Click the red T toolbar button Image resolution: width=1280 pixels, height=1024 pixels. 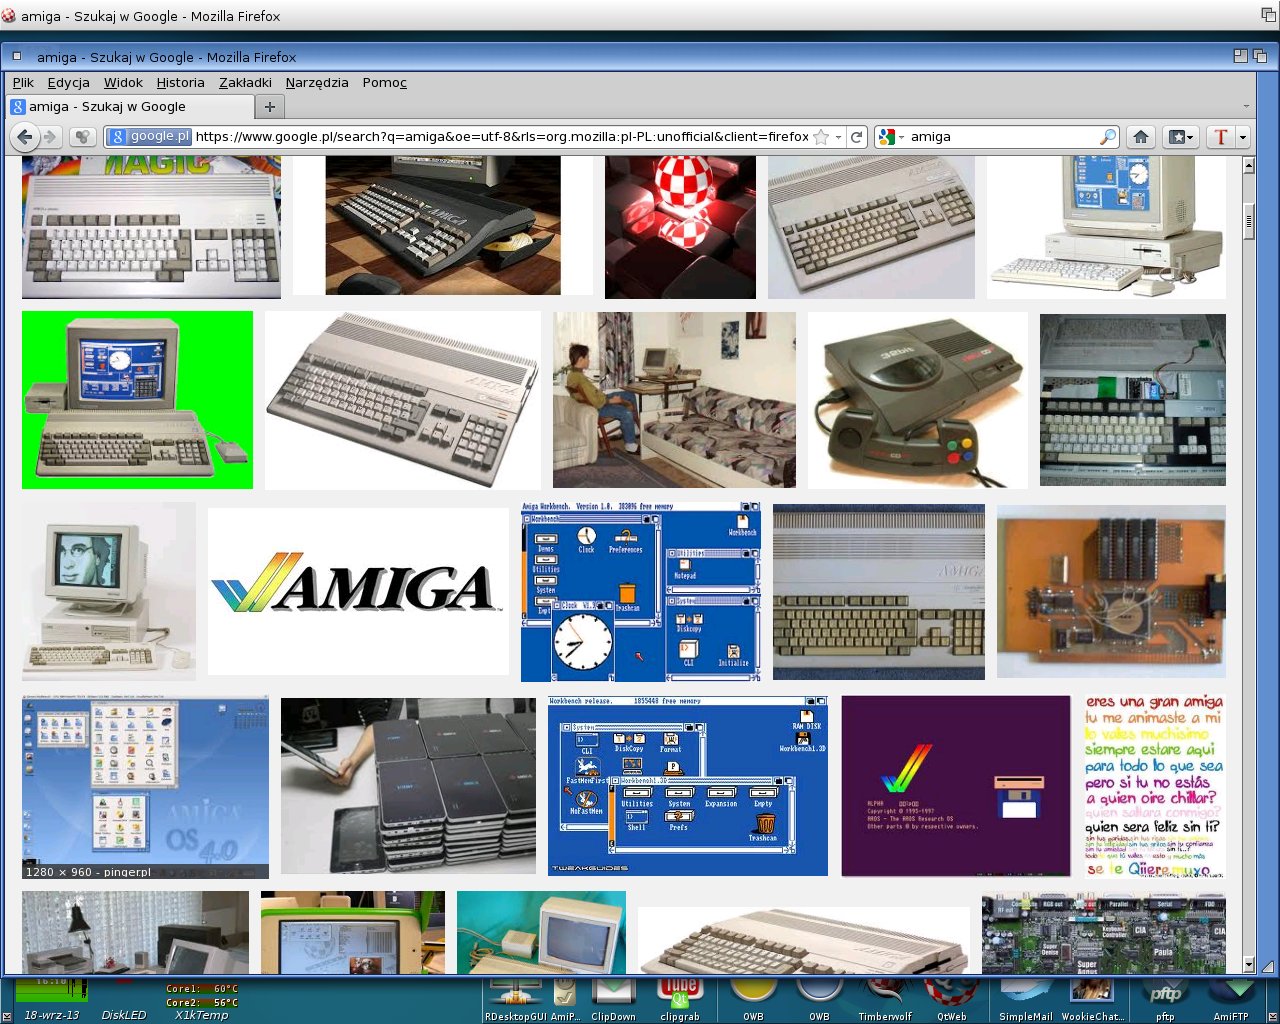click(1220, 137)
